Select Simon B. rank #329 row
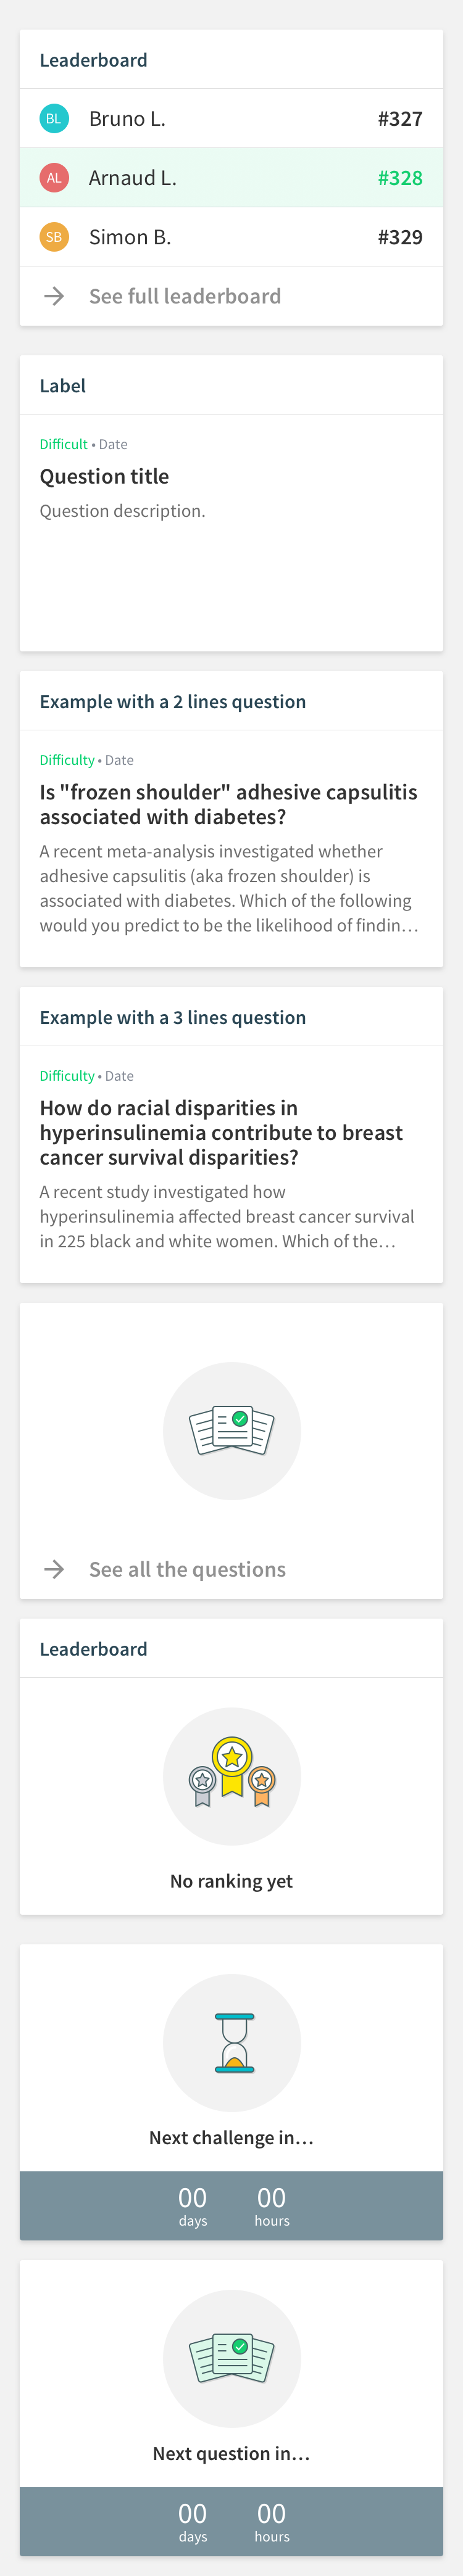The width and height of the screenshot is (463, 2576). point(232,237)
